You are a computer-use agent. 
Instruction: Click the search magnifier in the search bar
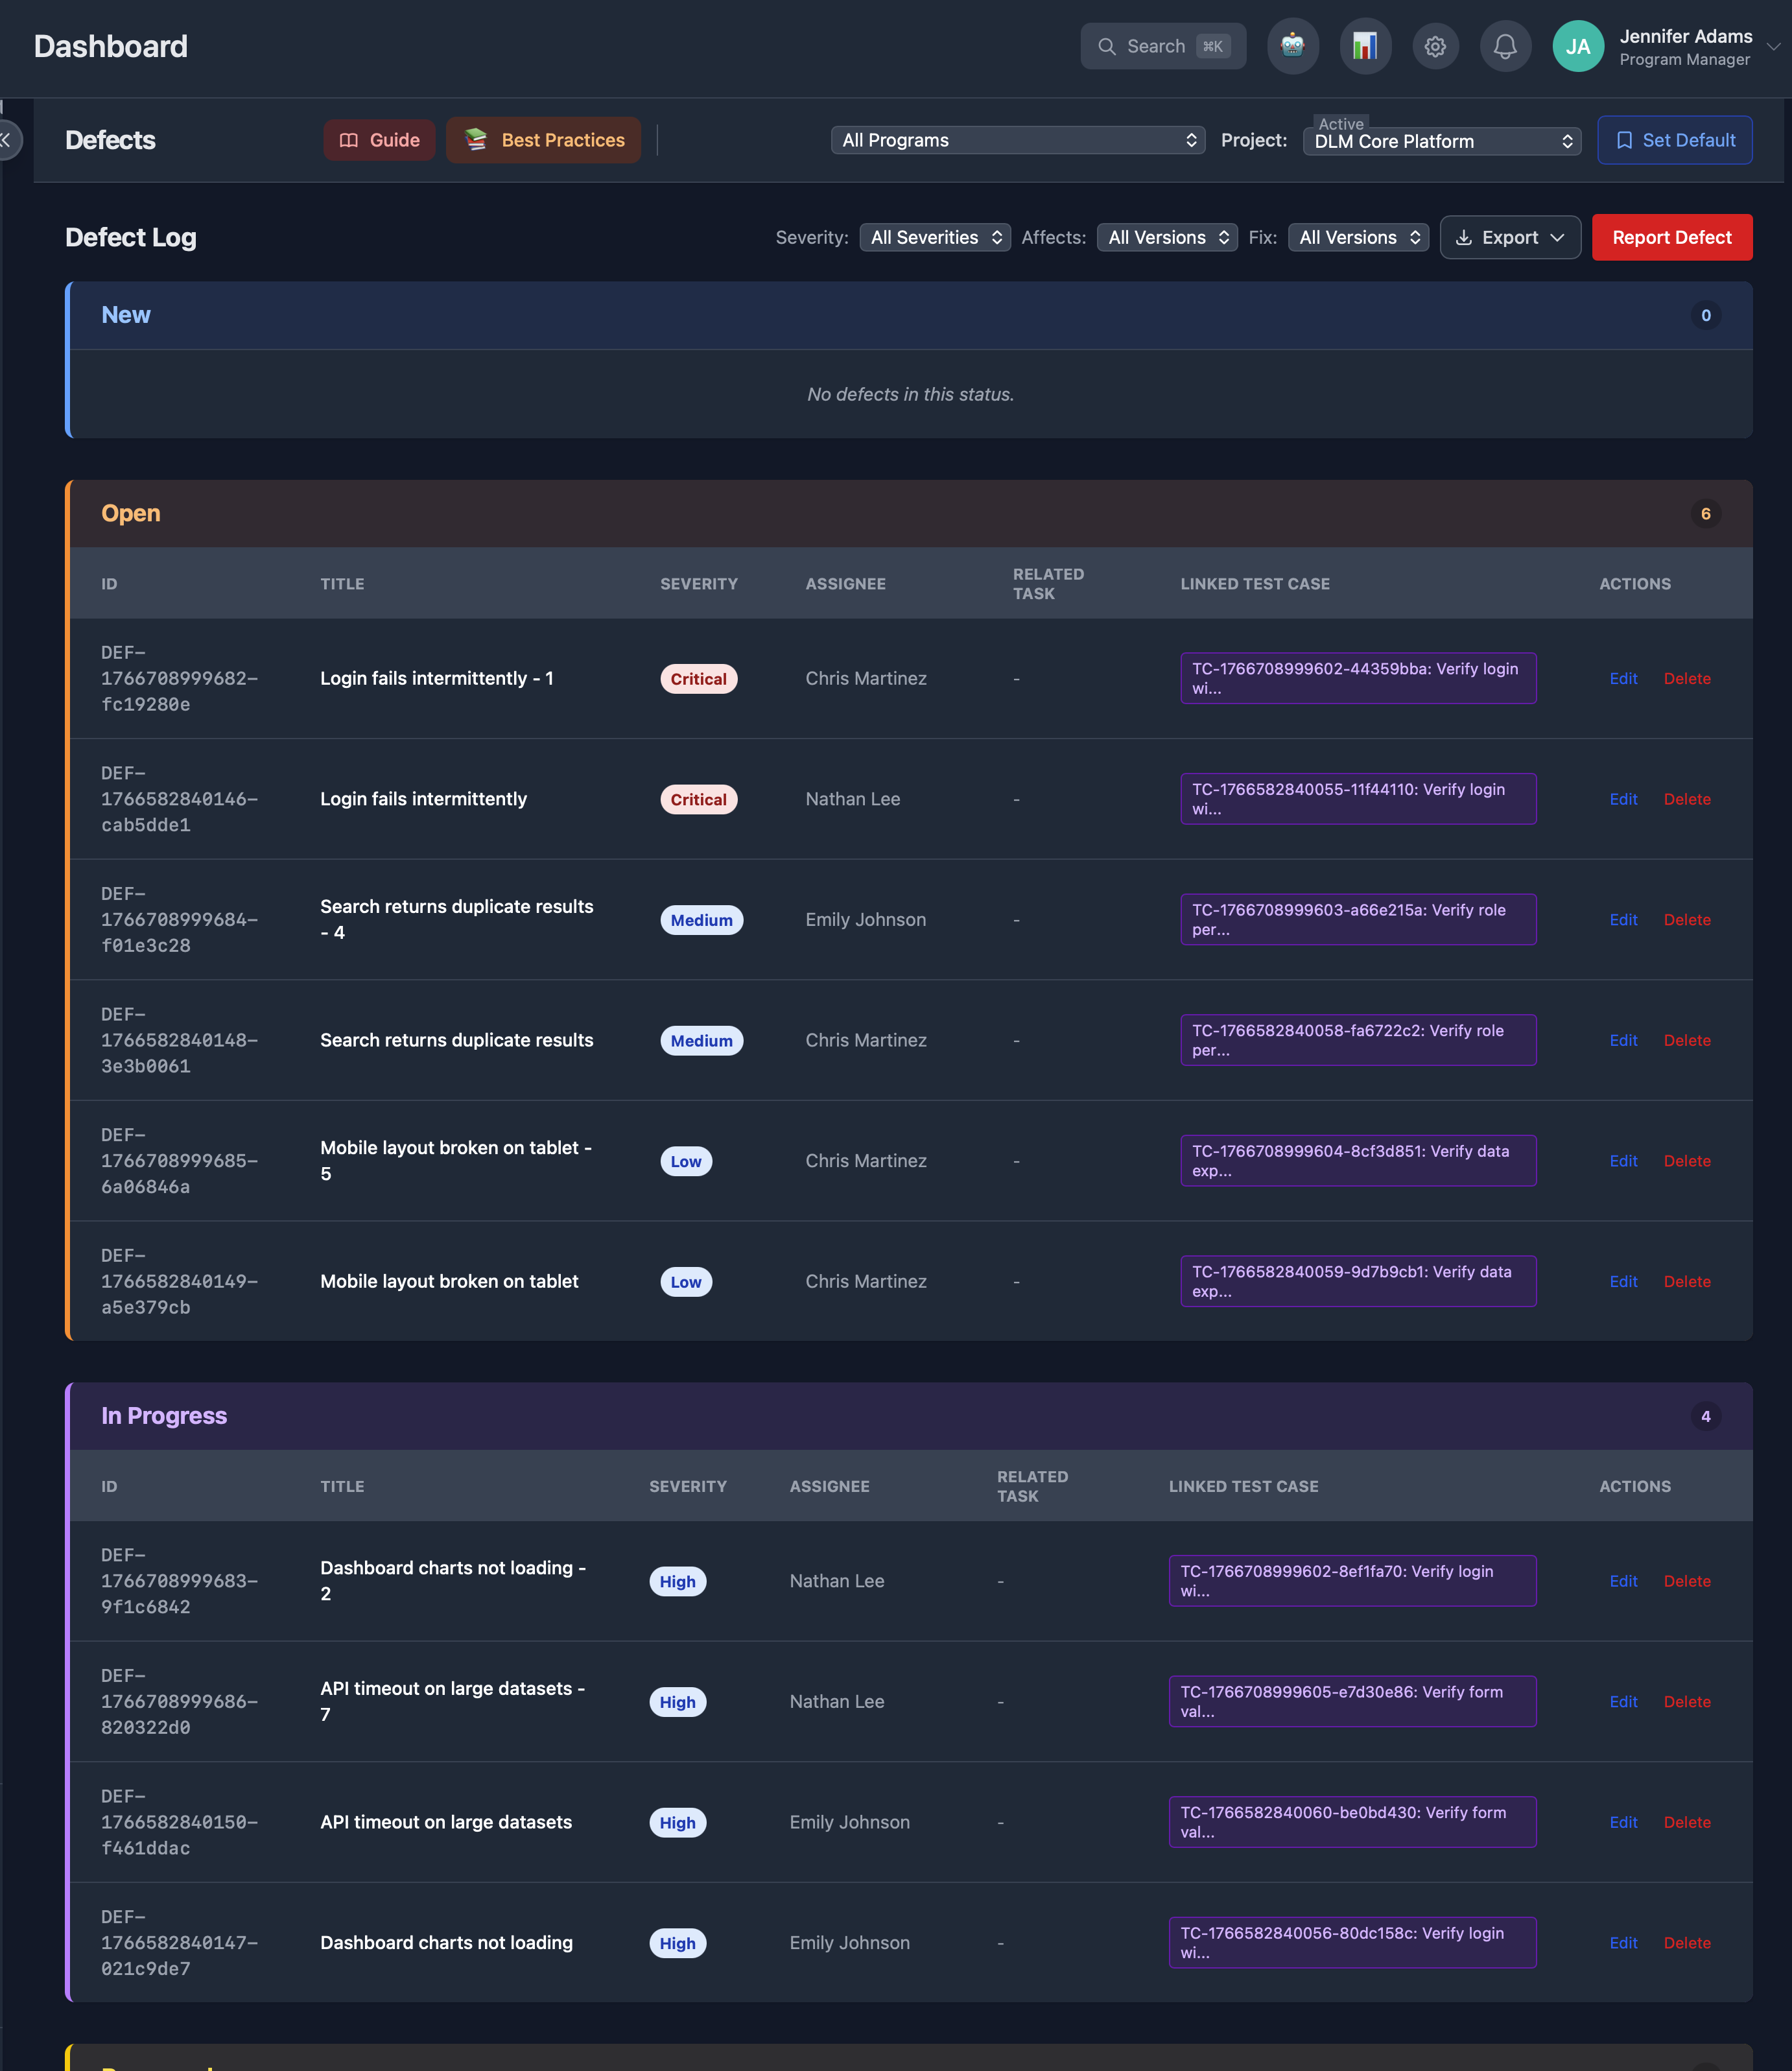tap(1107, 46)
